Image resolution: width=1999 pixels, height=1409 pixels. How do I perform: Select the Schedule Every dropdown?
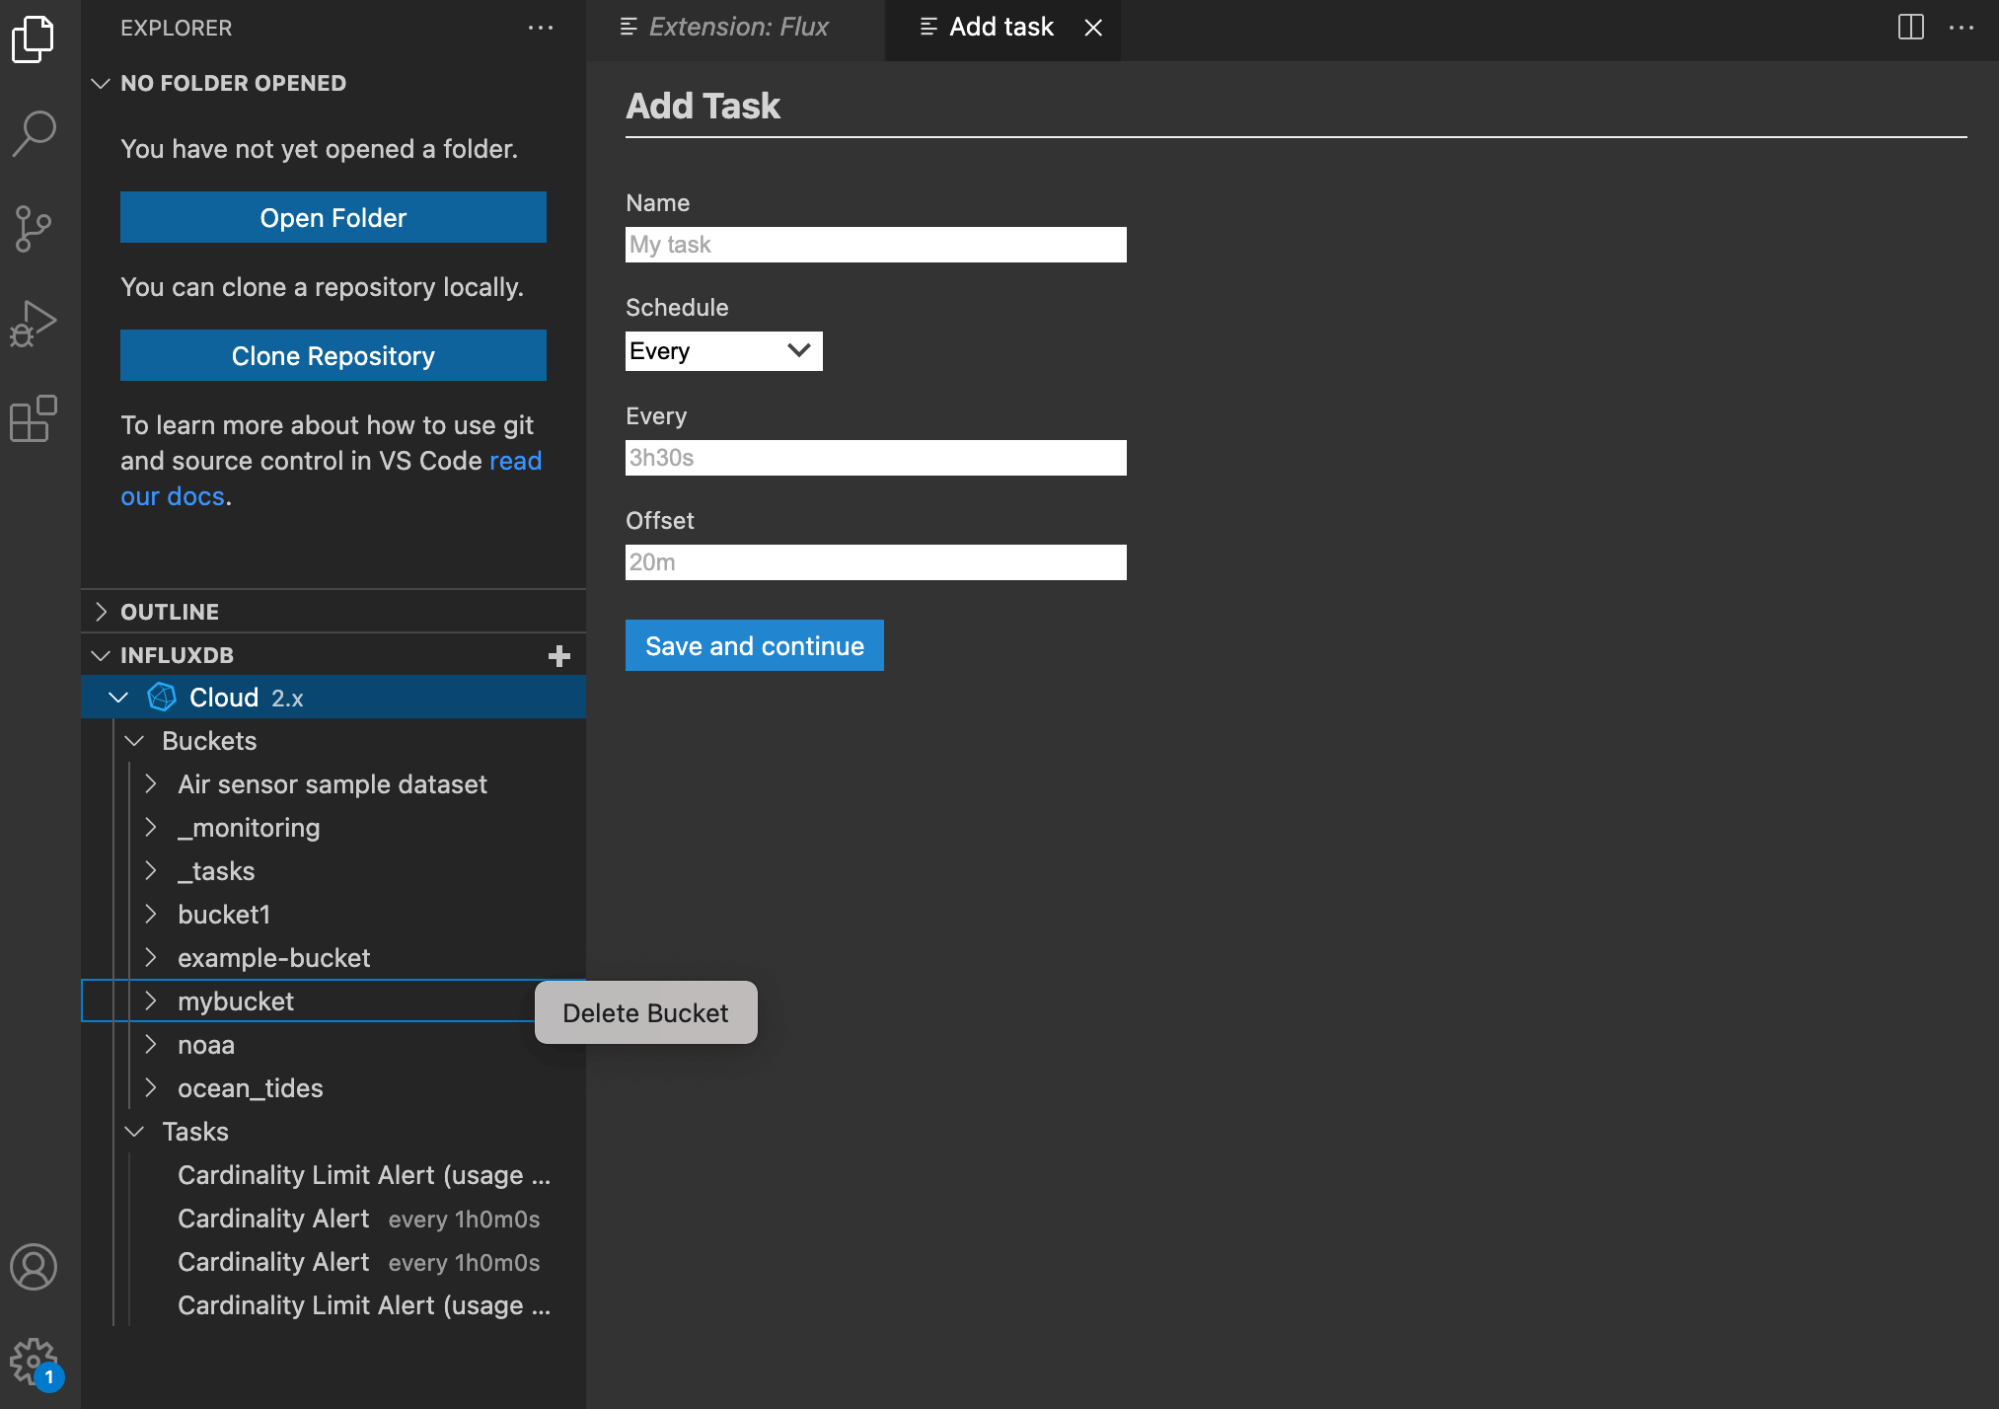(724, 351)
